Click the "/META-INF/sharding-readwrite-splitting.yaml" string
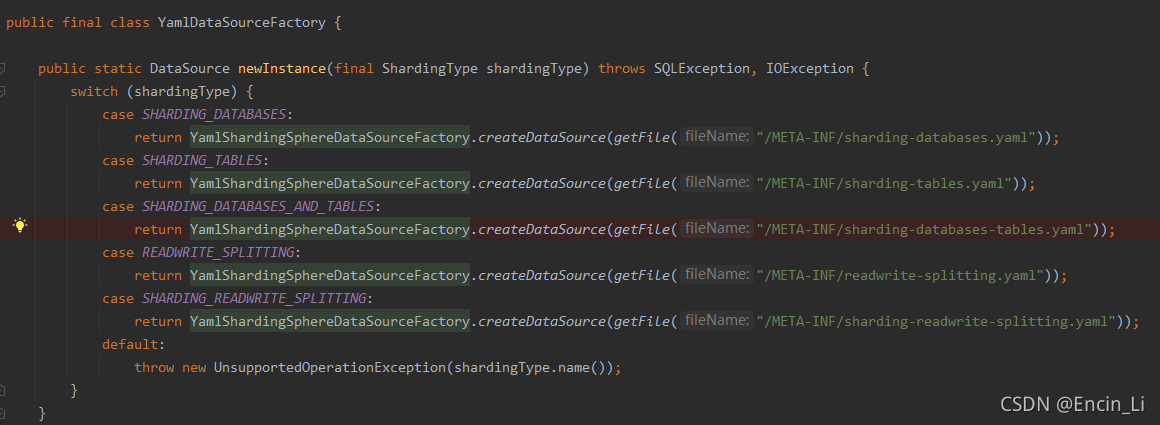1160x425 pixels. click(936, 321)
